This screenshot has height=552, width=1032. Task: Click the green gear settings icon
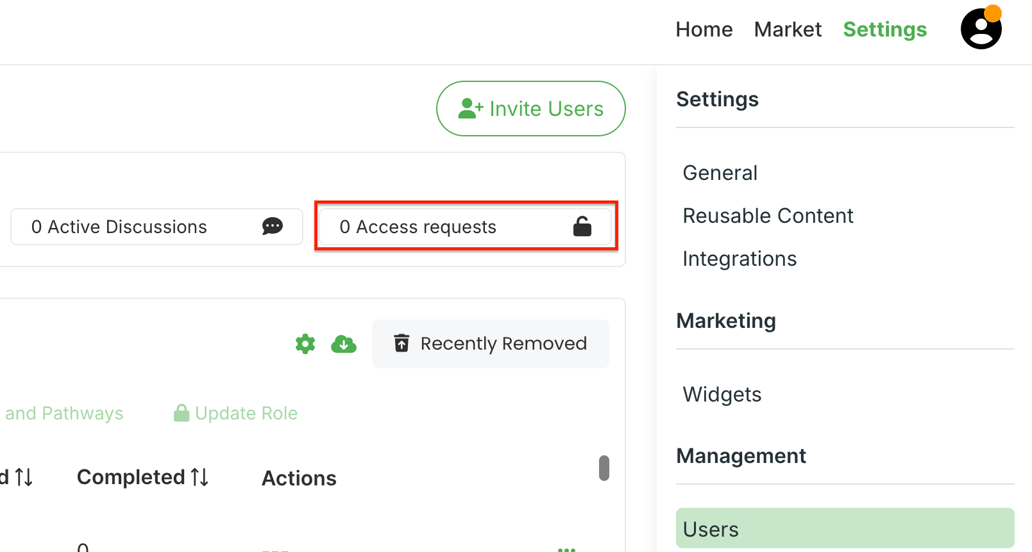[305, 343]
